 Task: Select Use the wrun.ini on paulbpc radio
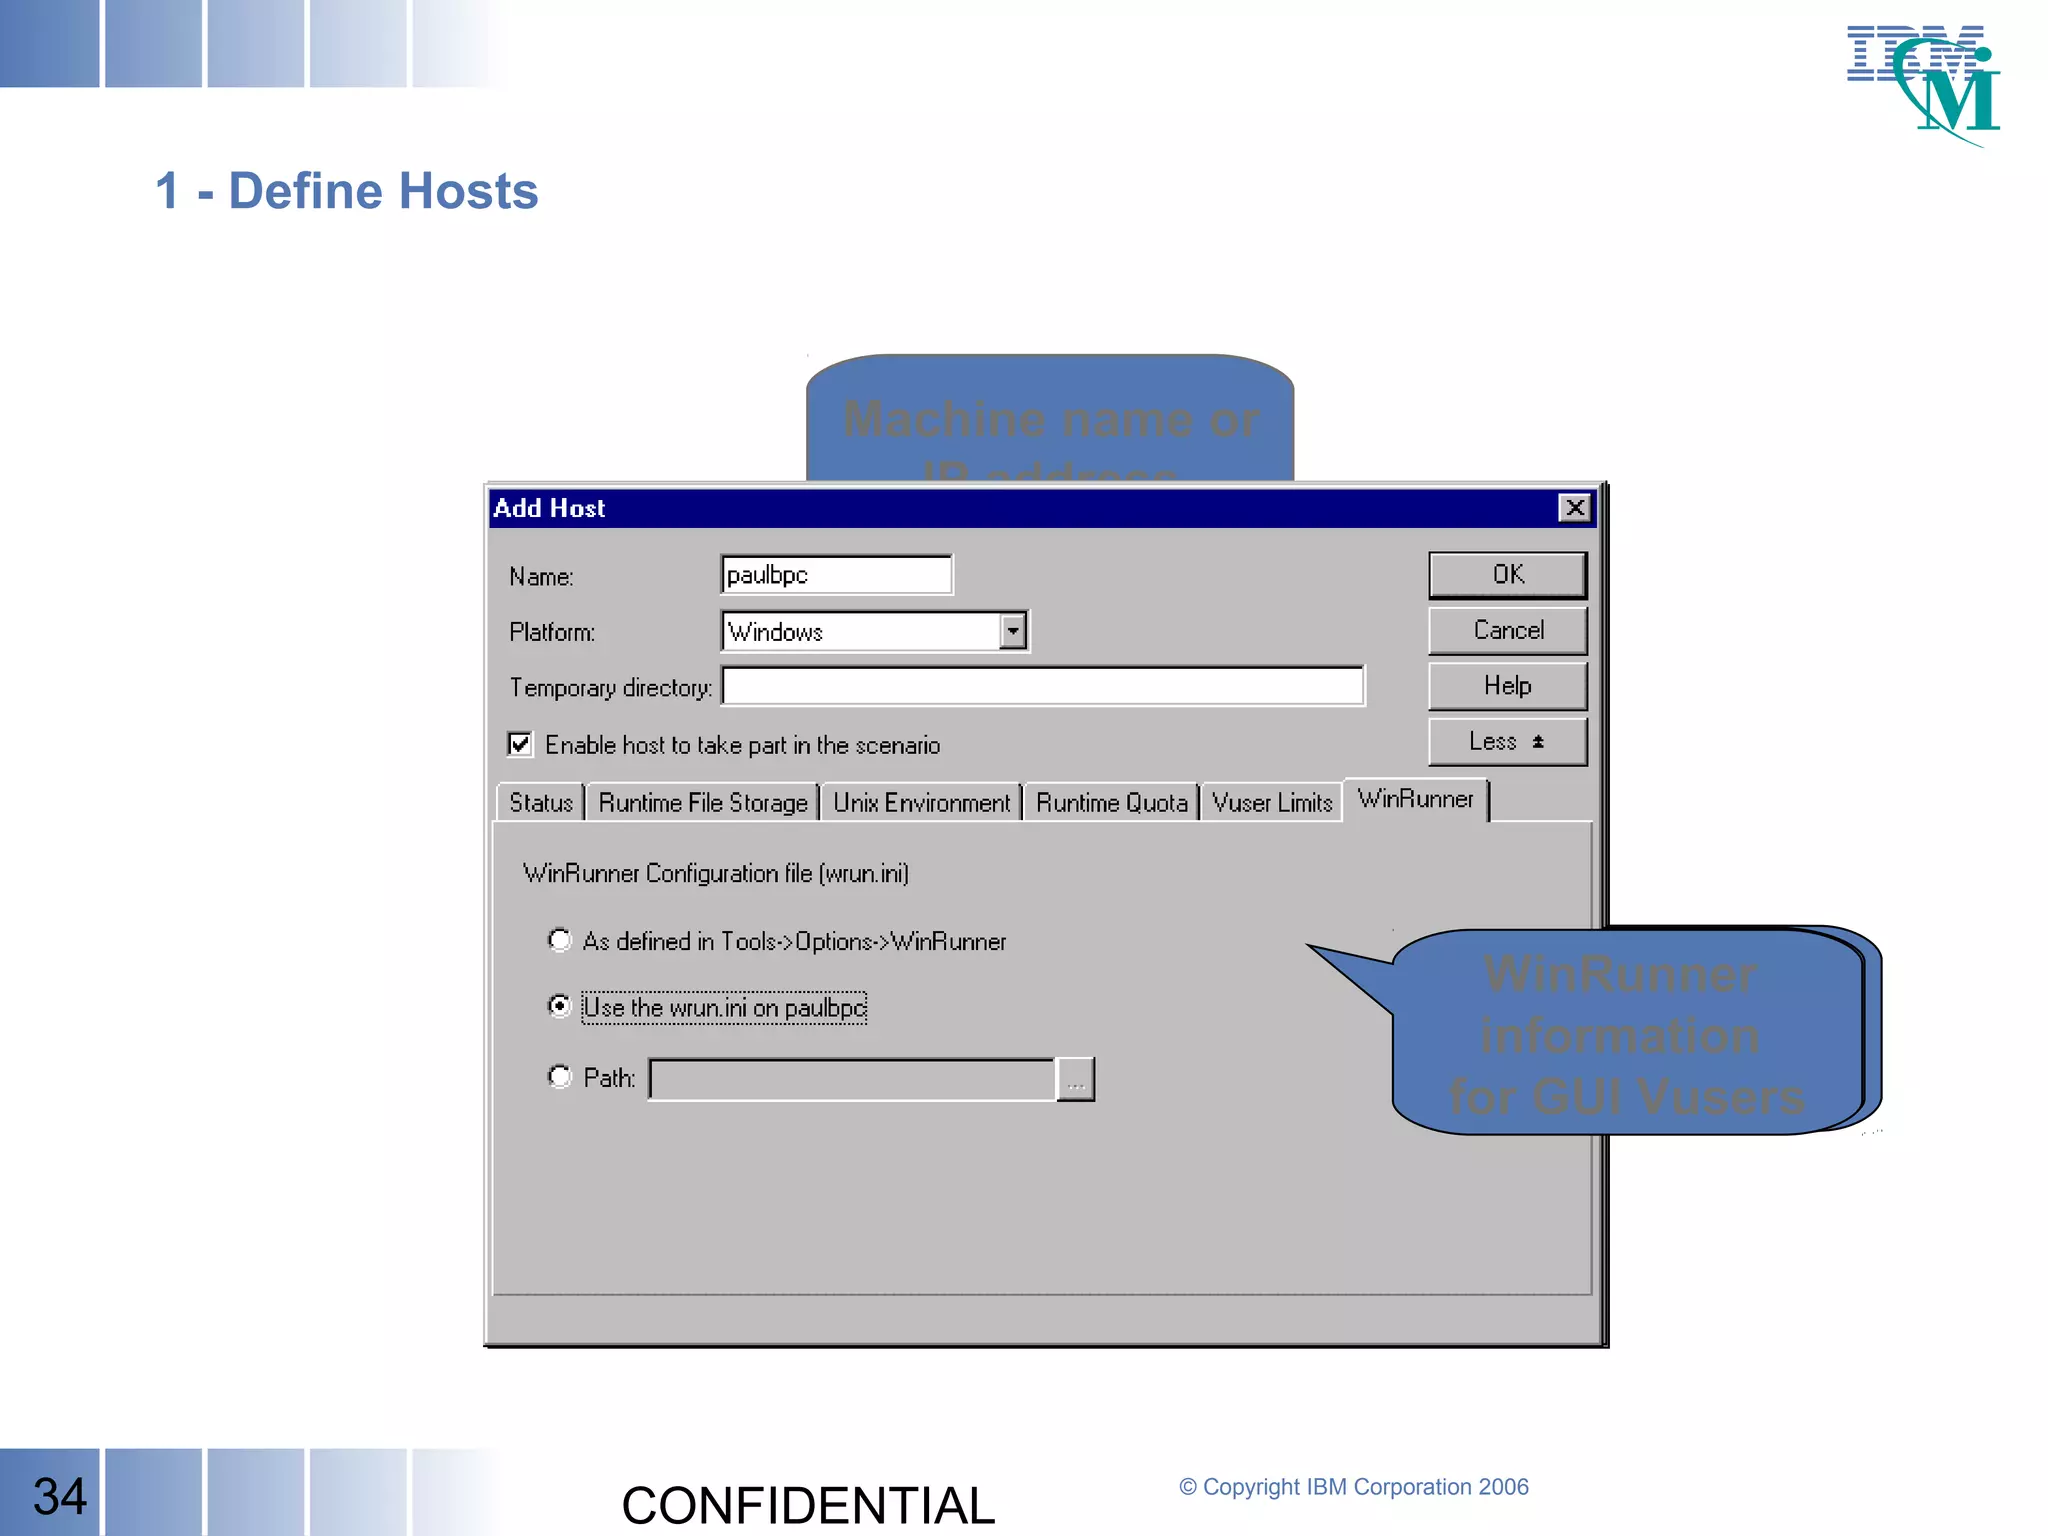coord(560,1006)
